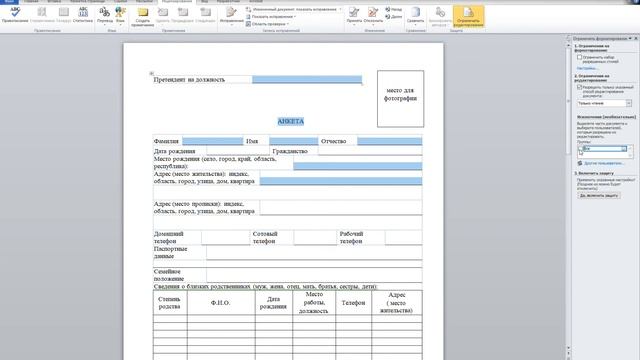The image size is (640, 360).
Task: Click the Настройки link
Action: click(x=587, y=68)
